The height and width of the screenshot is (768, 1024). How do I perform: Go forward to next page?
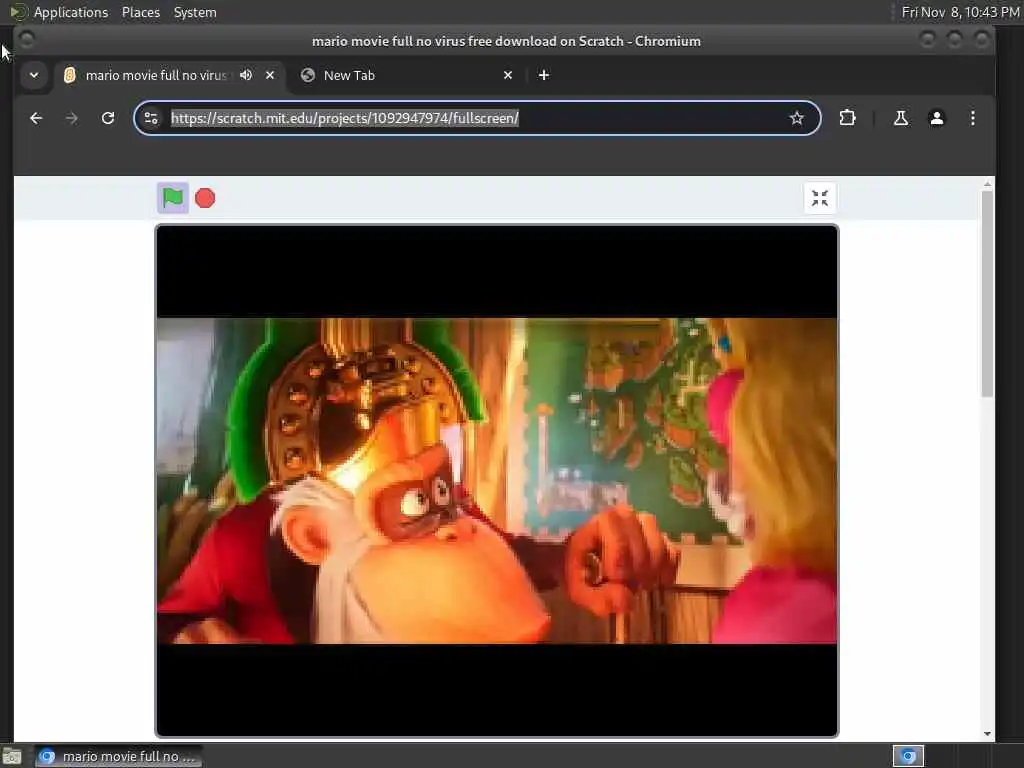pyautogui.click(x=72, y=118)
